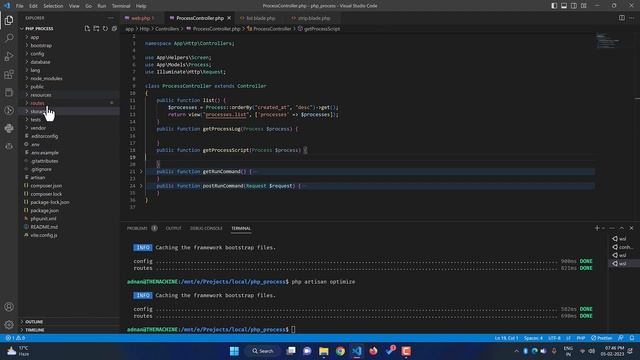Open the Explorer view in activity bar
The height and width of the screenshot is (360, 640).
pyautogui.click(x=9, y=20)
